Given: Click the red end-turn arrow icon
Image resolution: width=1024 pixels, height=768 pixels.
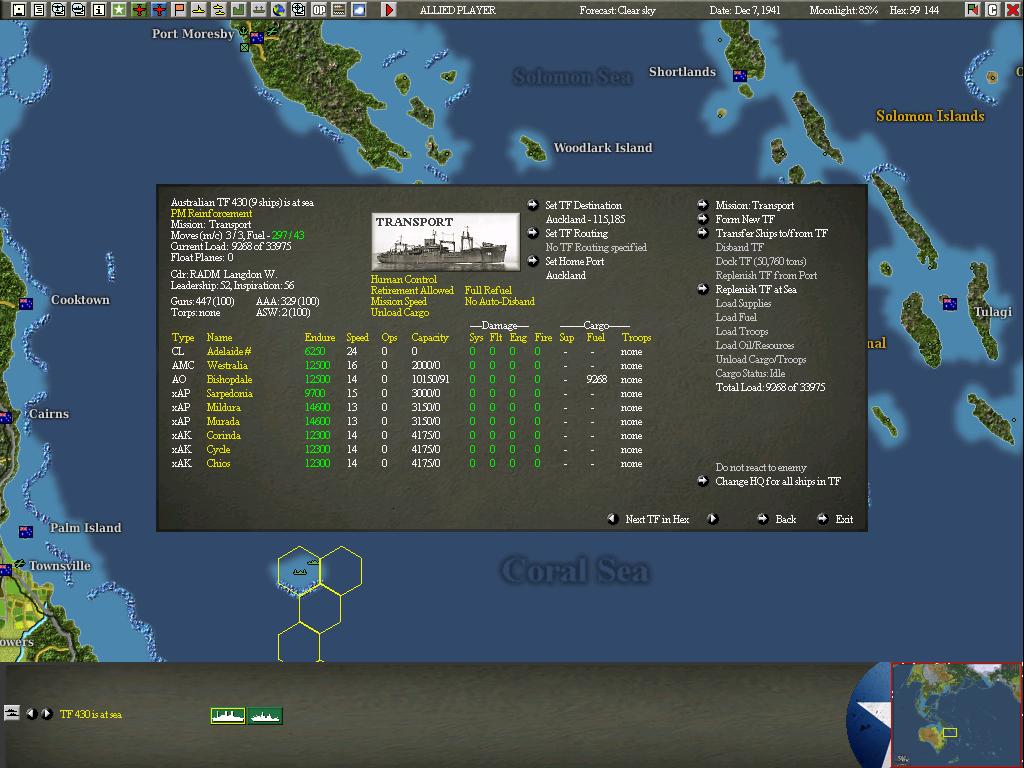Looking at the screenshot, I should [x=389, y=10].
